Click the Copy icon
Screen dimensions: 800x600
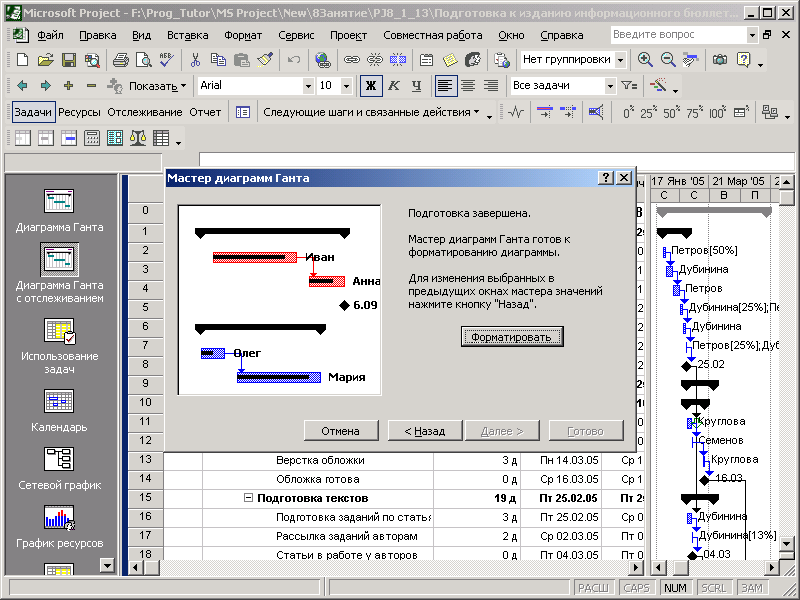coord(218,60)
